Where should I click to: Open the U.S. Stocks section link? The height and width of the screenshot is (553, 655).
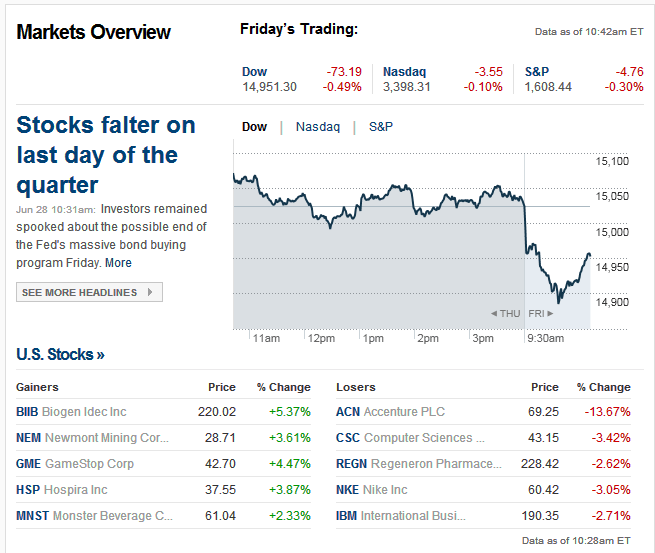(60, 354)
